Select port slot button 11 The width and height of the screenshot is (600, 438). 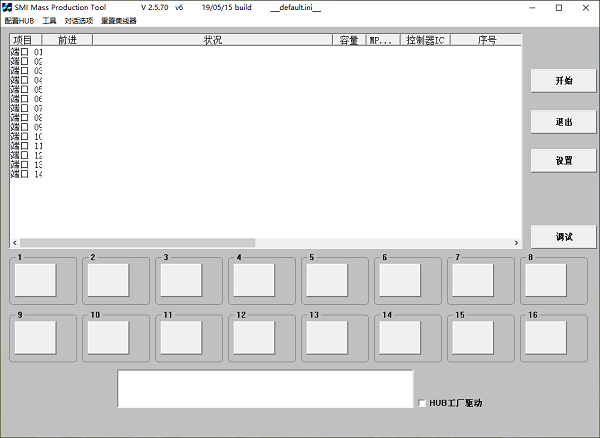tap(181, 337)
